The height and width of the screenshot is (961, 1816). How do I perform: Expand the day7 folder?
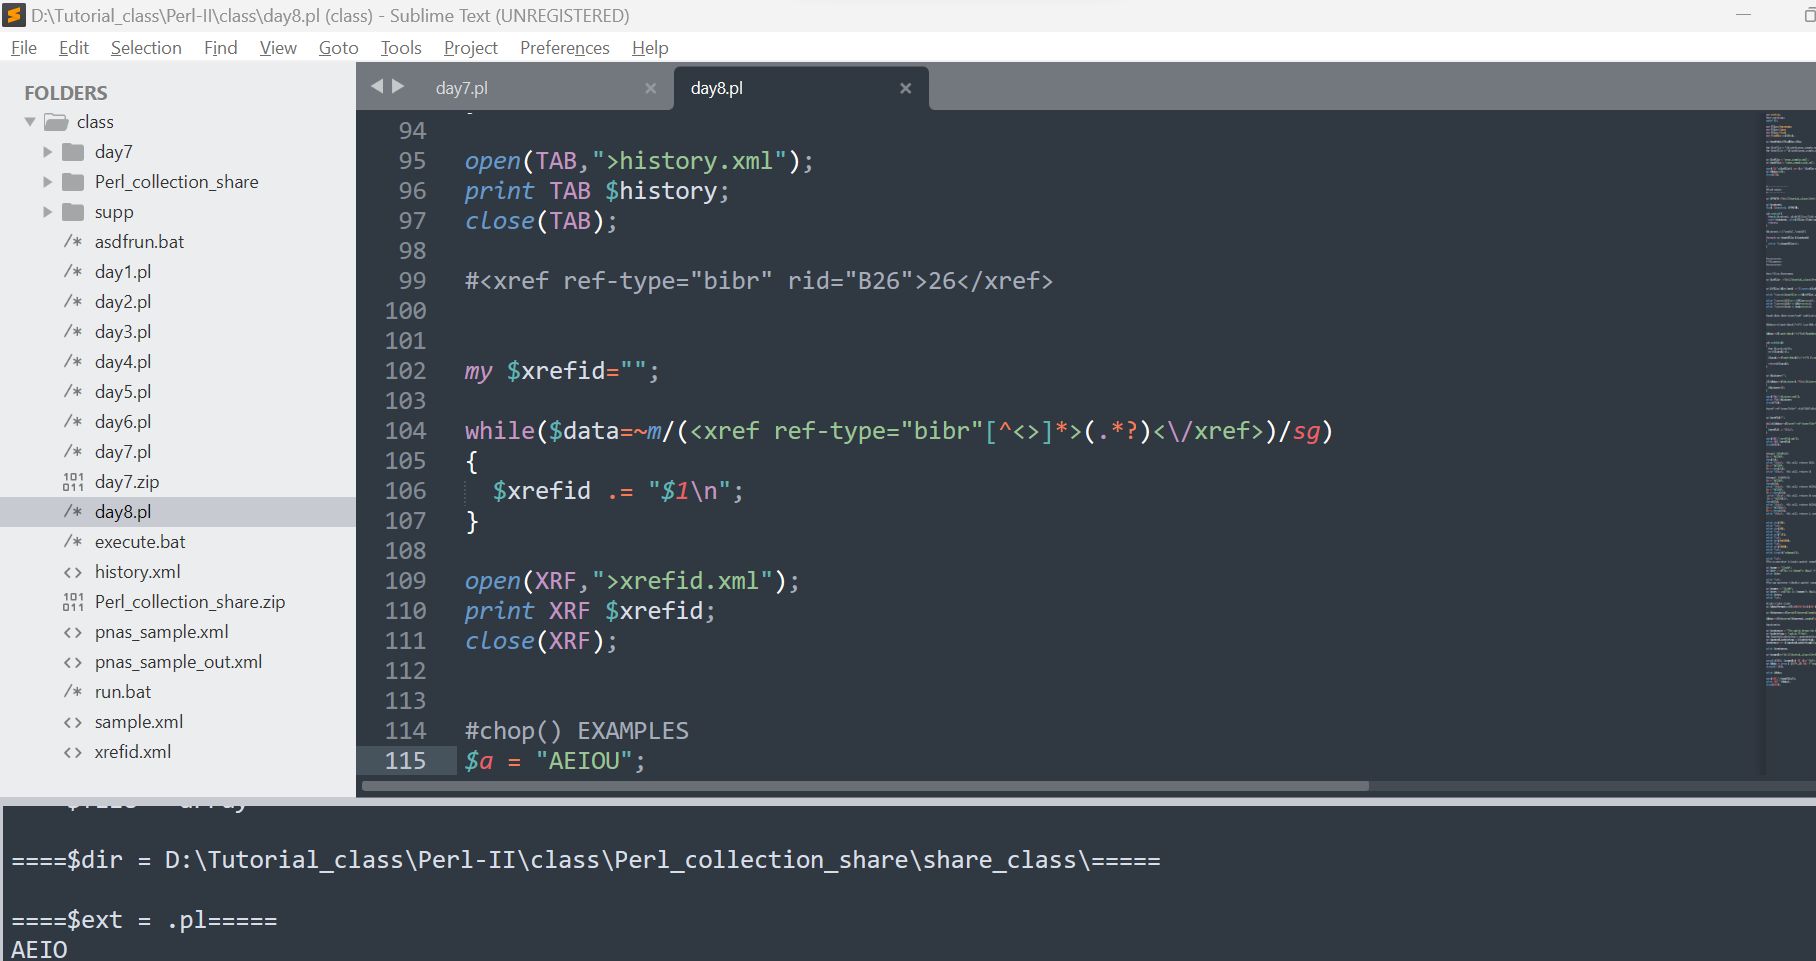pos(47,152)
